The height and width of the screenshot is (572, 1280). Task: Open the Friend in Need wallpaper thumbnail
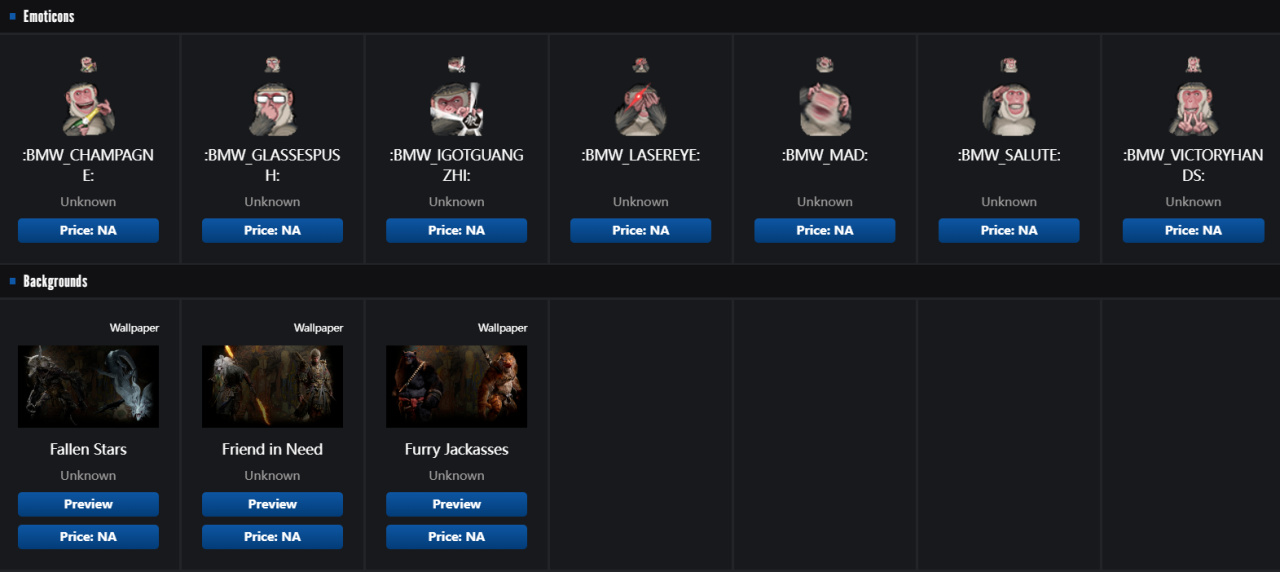point(272,387)
